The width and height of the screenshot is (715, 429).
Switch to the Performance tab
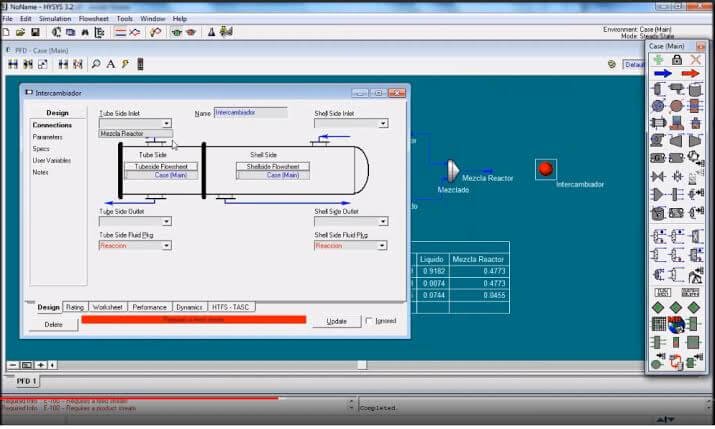150,307
